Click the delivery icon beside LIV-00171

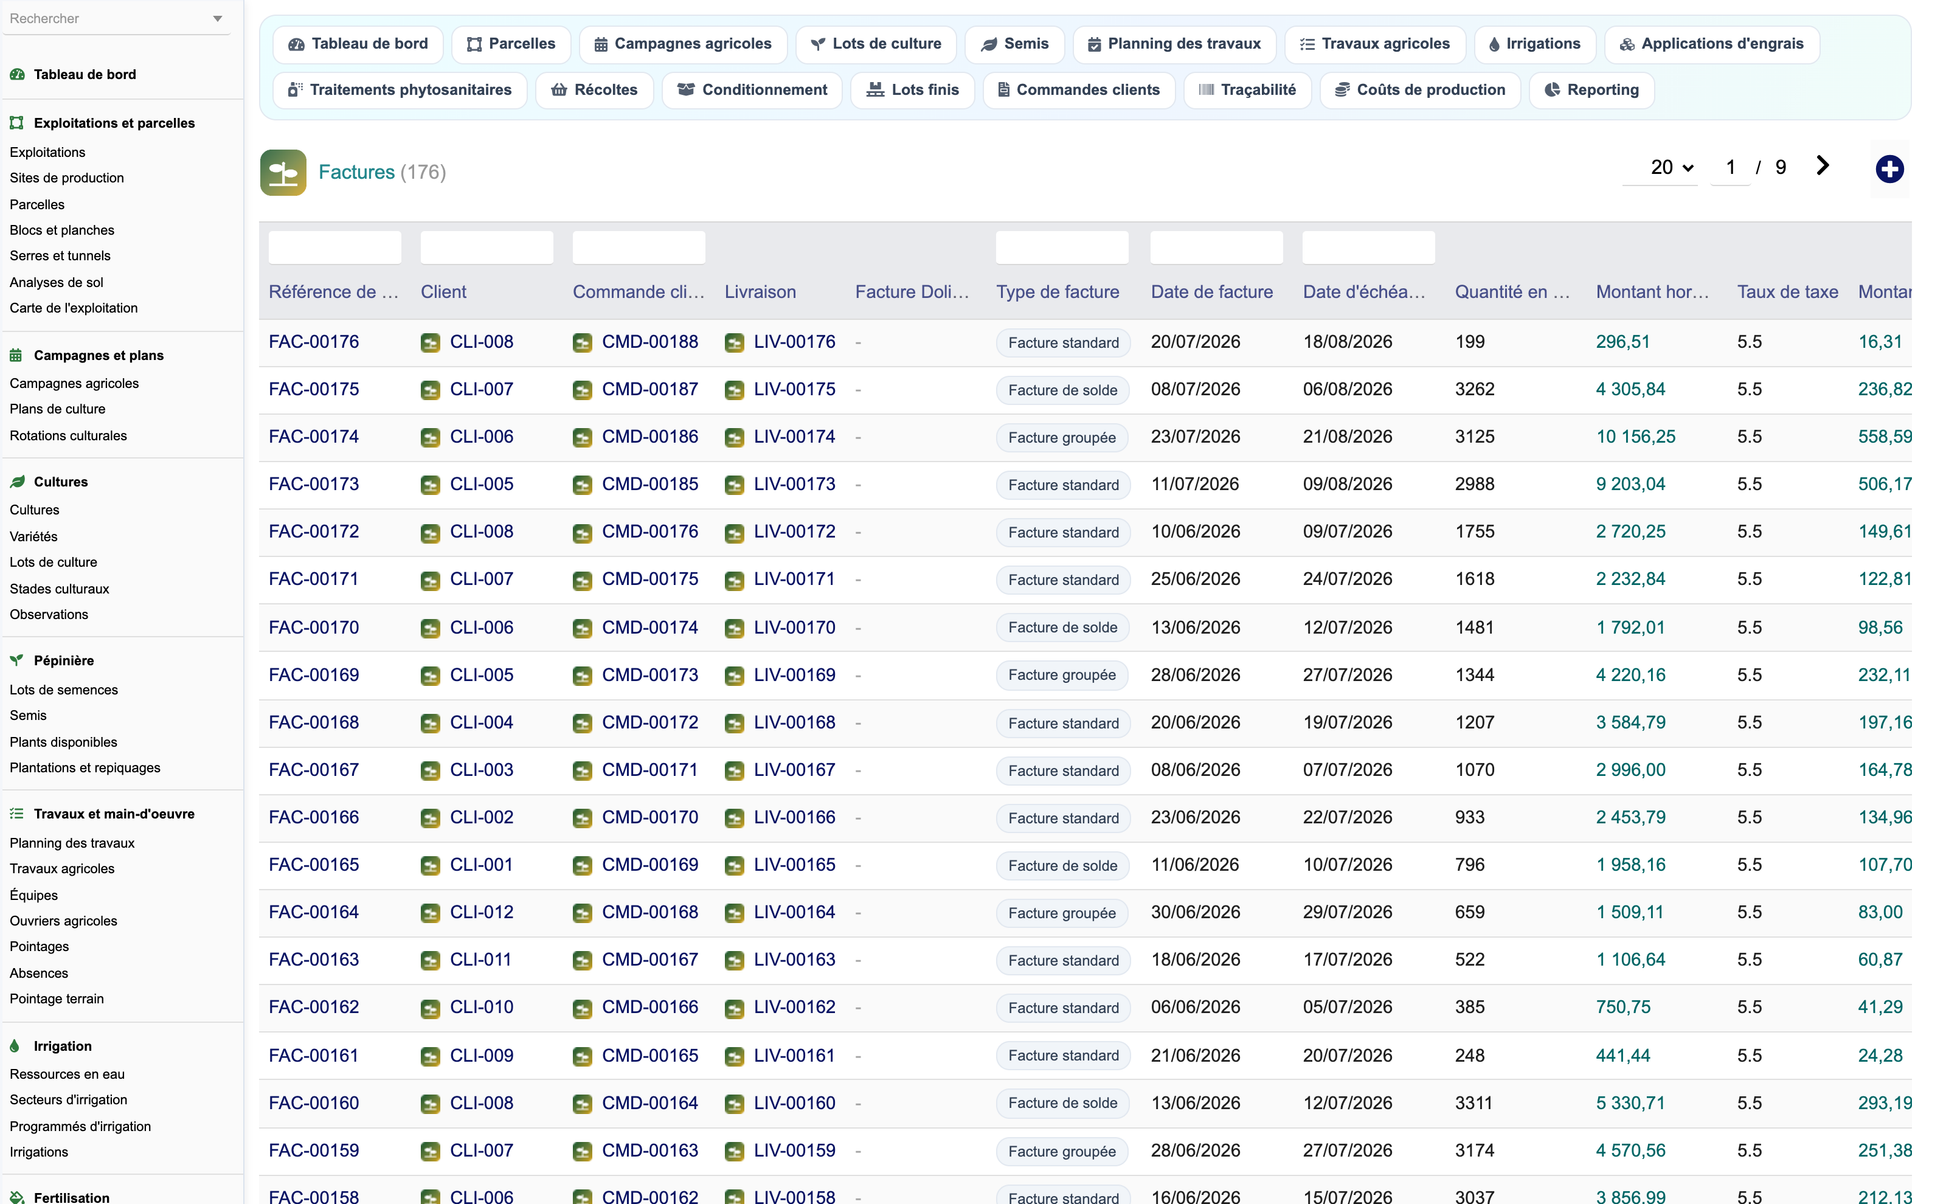tap(734, 580)
